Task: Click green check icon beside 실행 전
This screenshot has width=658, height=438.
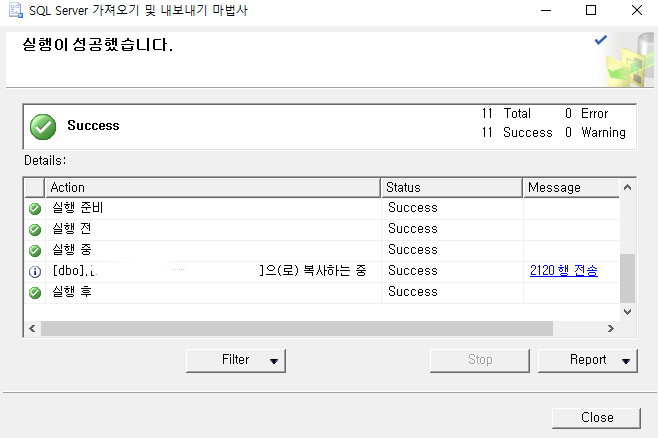Action: 35,229
